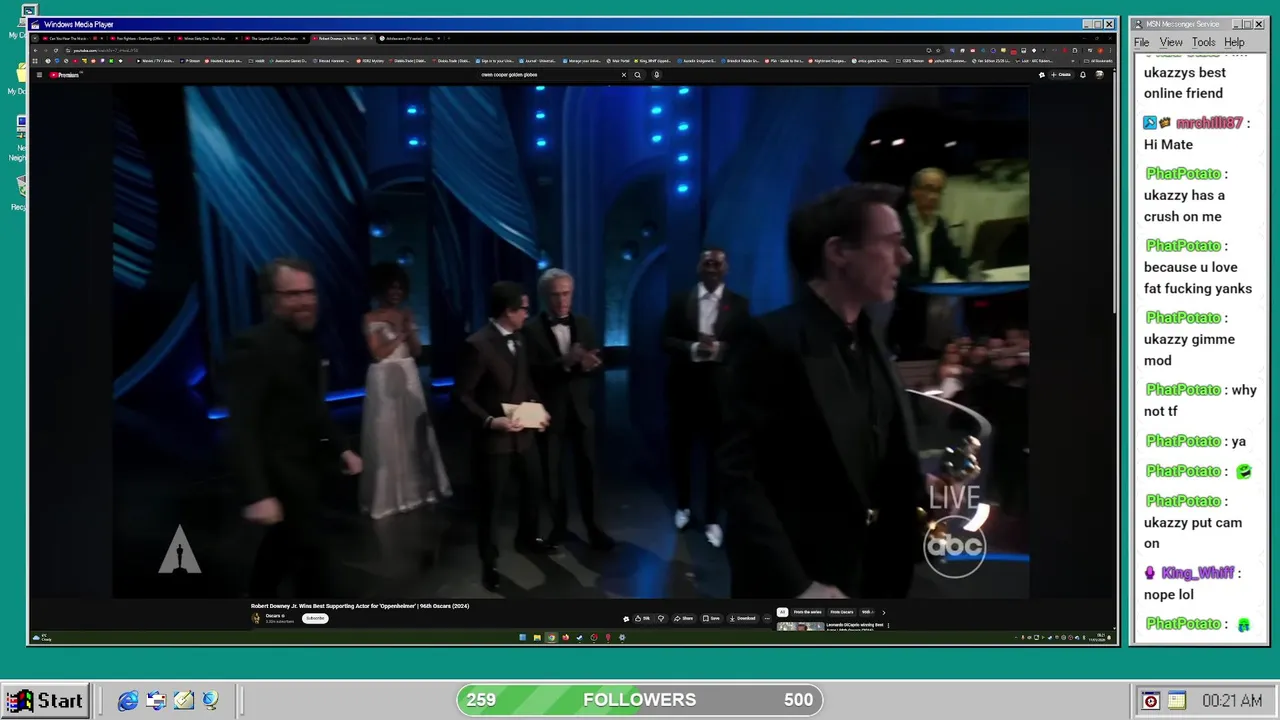Open YouTube notifications bell
The image size is (1280, 720).
[x=1082, y=75]
